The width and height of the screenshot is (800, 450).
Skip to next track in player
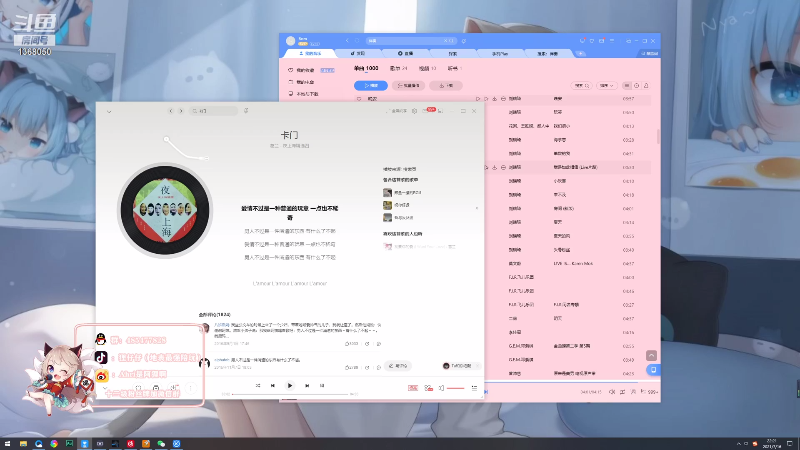pyautogui.click(x=307, y=386)
